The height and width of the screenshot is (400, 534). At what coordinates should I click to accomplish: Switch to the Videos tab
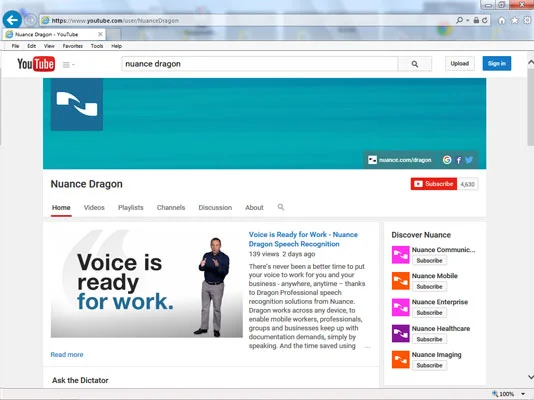94,207
